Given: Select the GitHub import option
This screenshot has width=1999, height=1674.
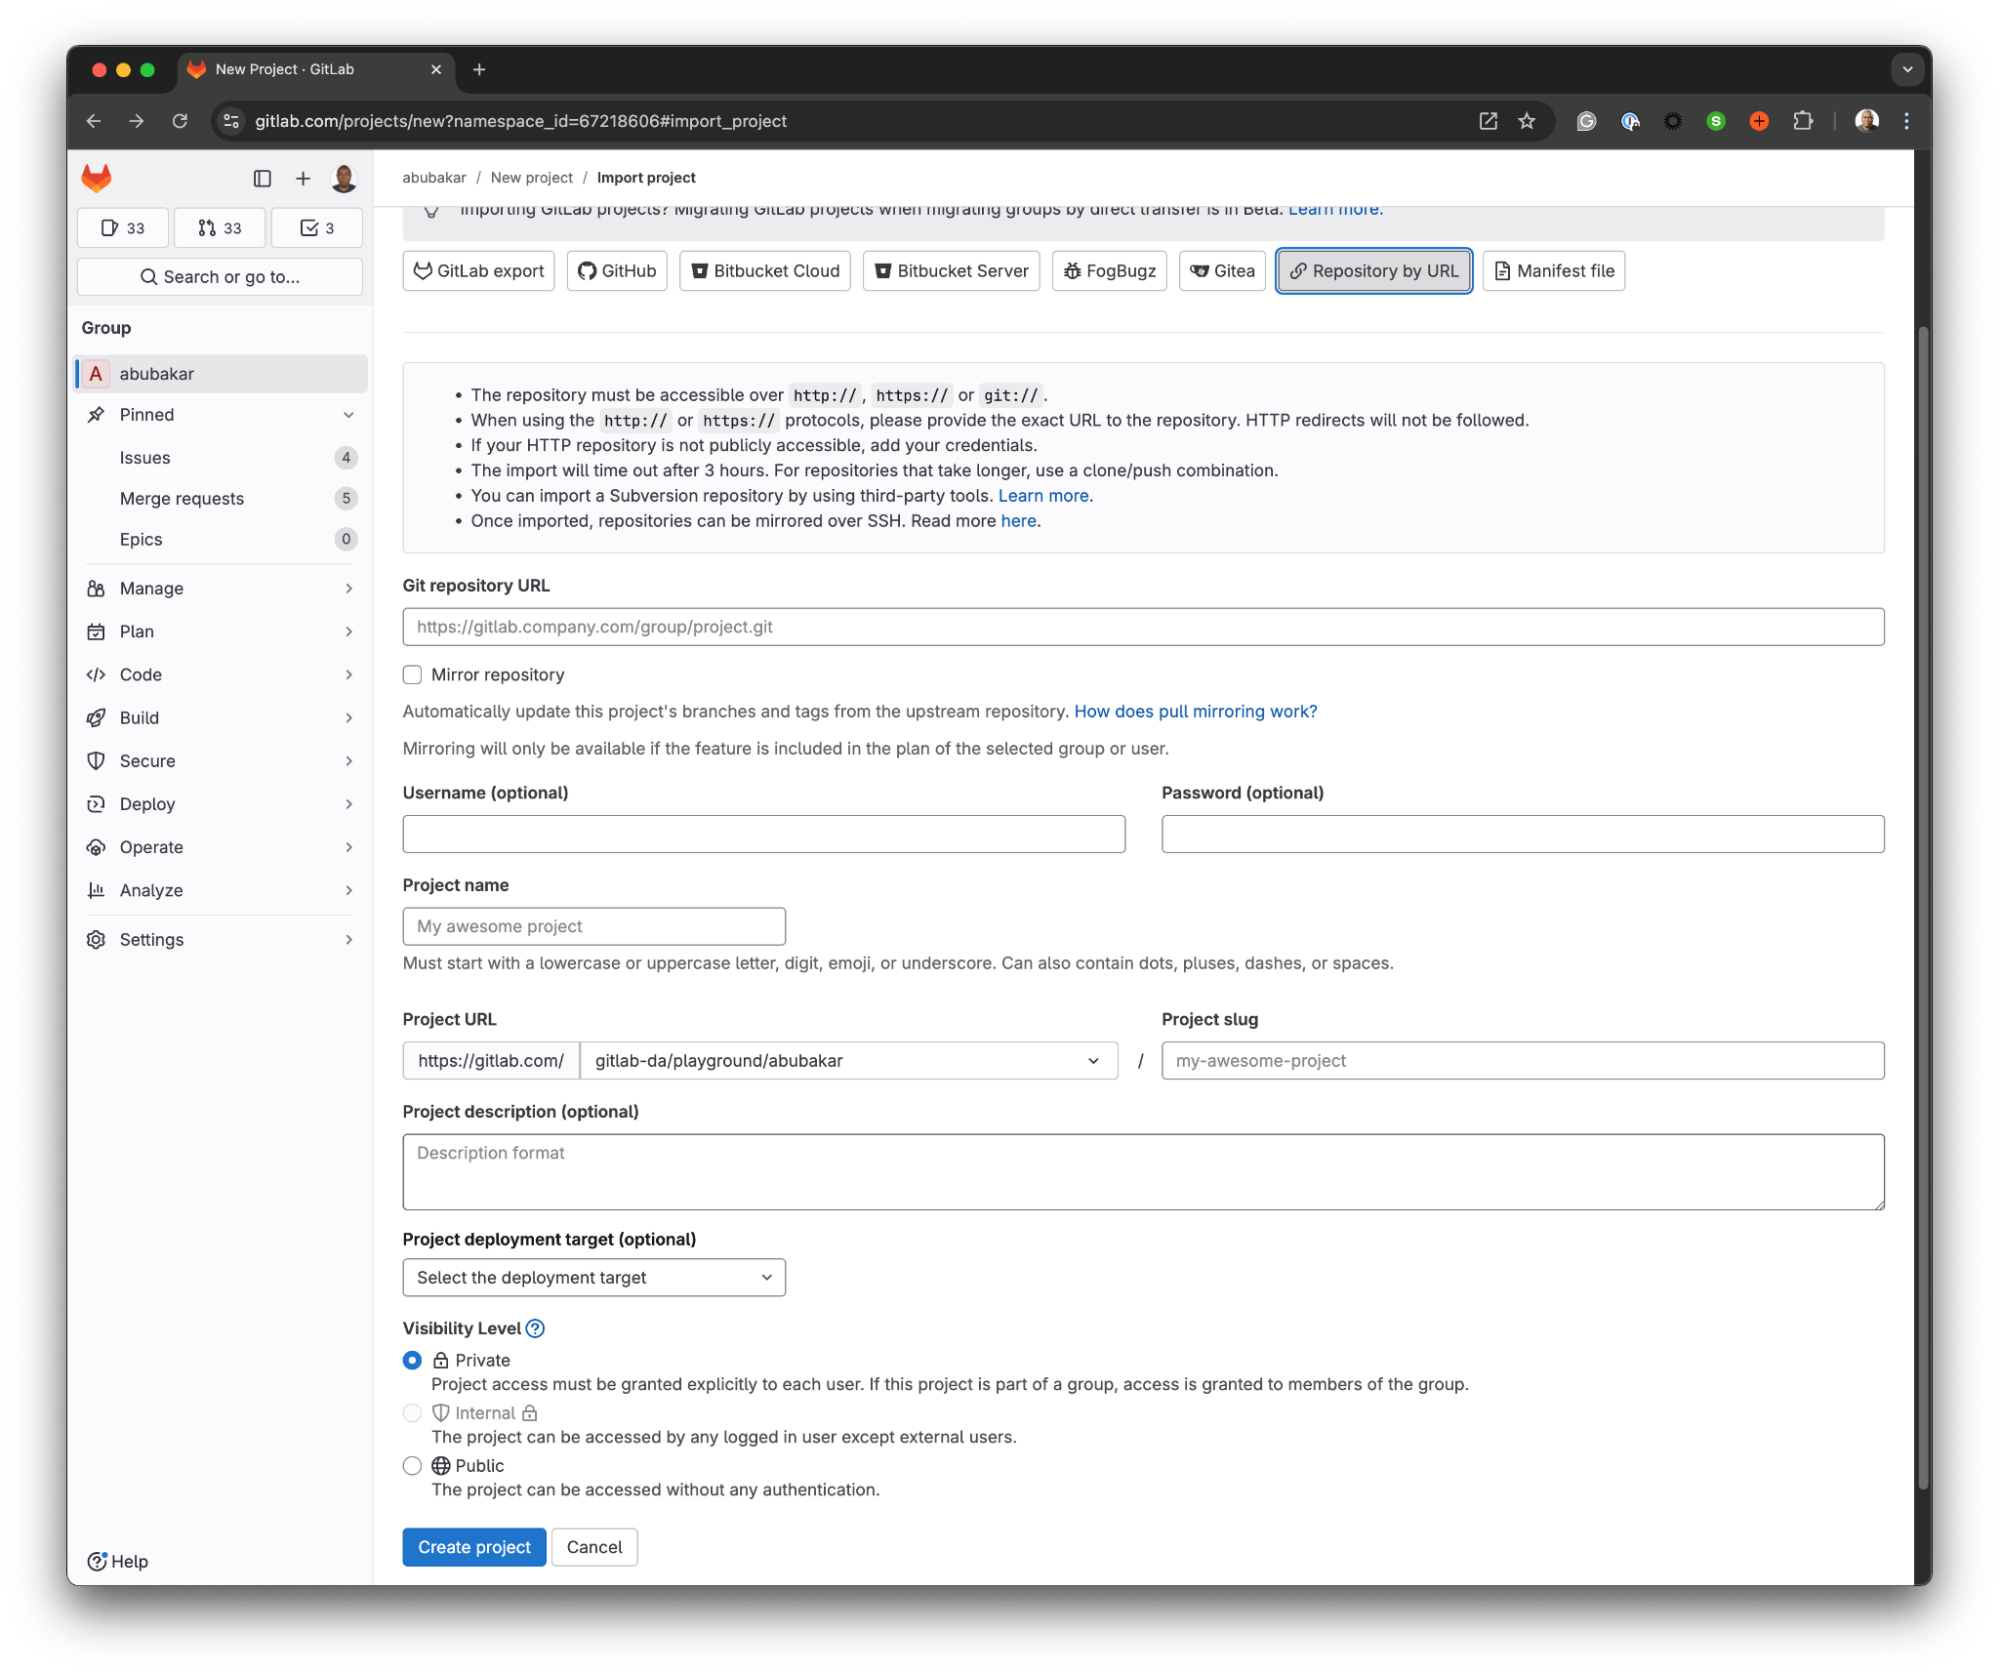Looking at the screenshot, I should [x=616, y=269].
